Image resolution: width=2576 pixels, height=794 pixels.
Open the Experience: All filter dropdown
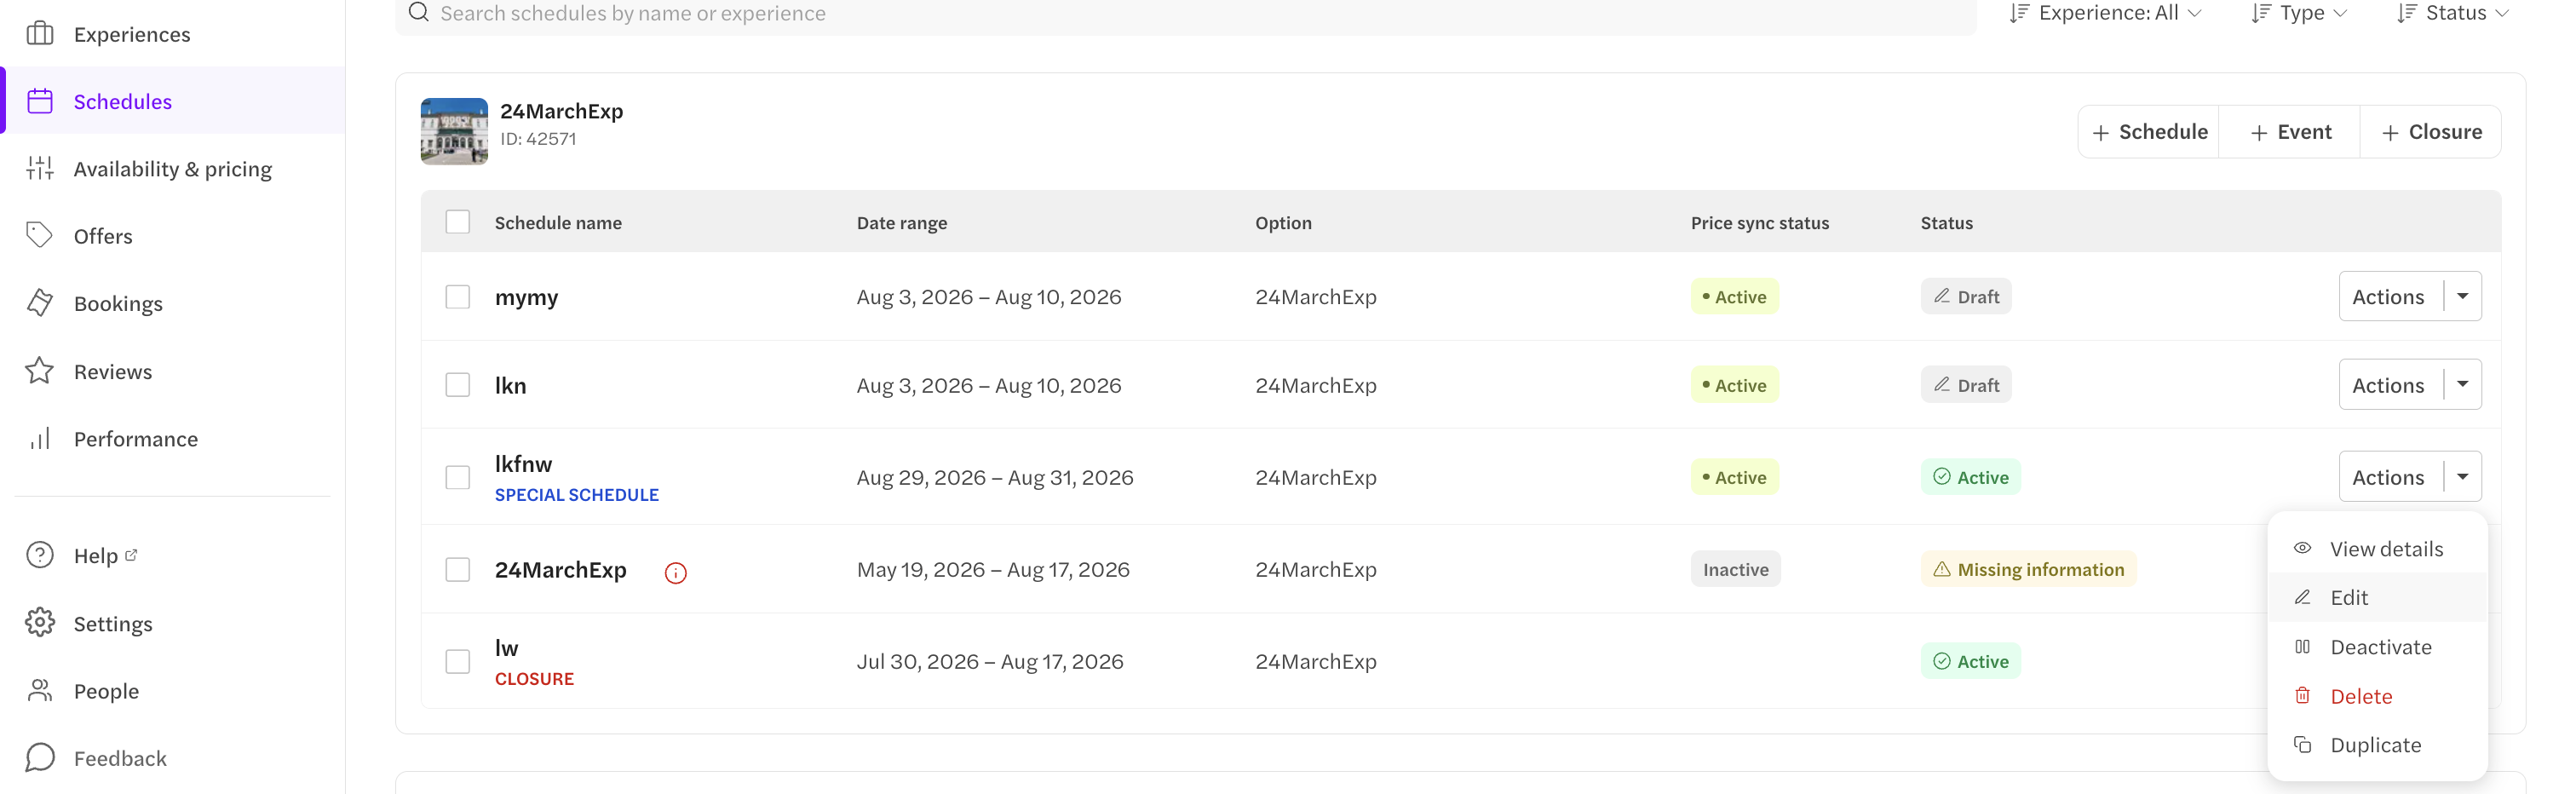coord(2106,13)
